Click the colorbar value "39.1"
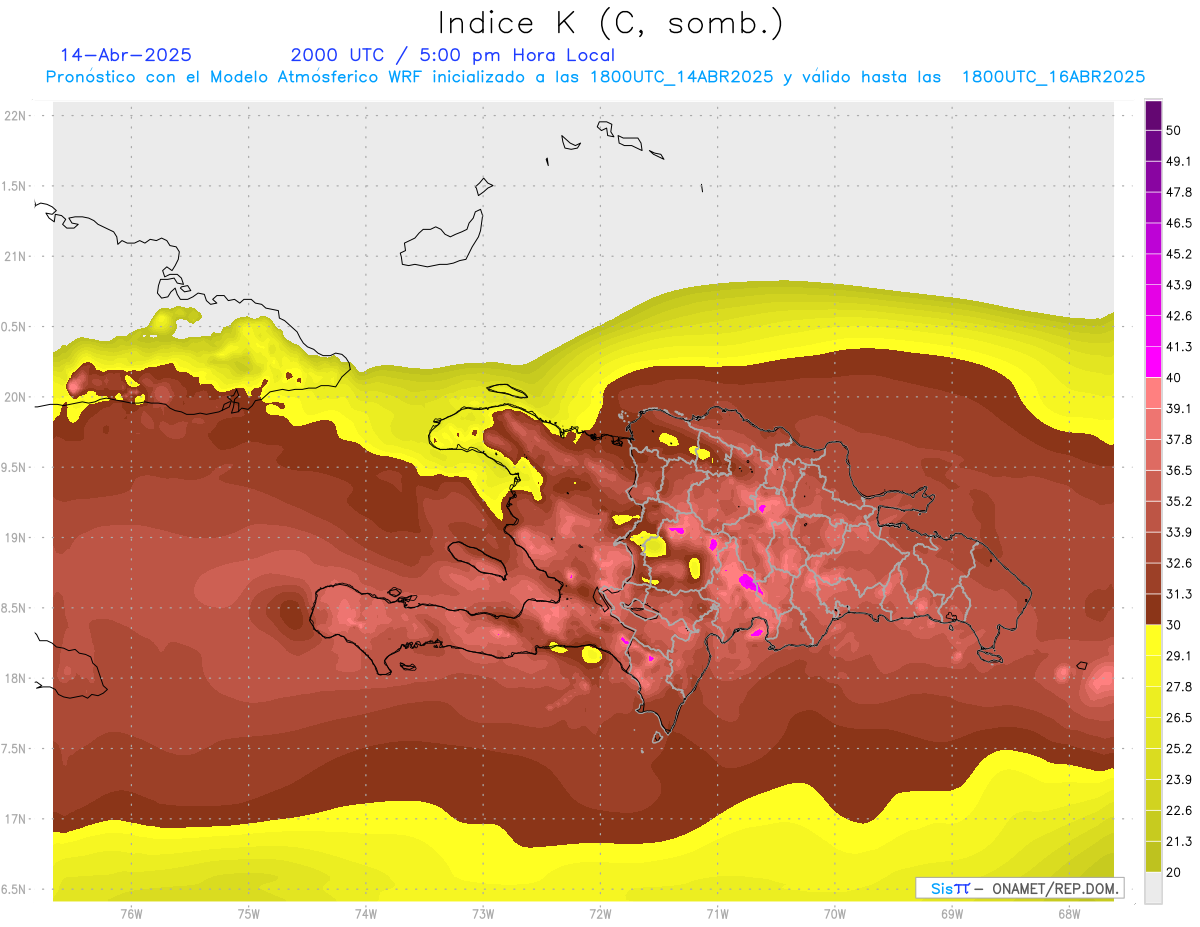Viewport: 1200px width, 927px height. tap(1178, 409)
